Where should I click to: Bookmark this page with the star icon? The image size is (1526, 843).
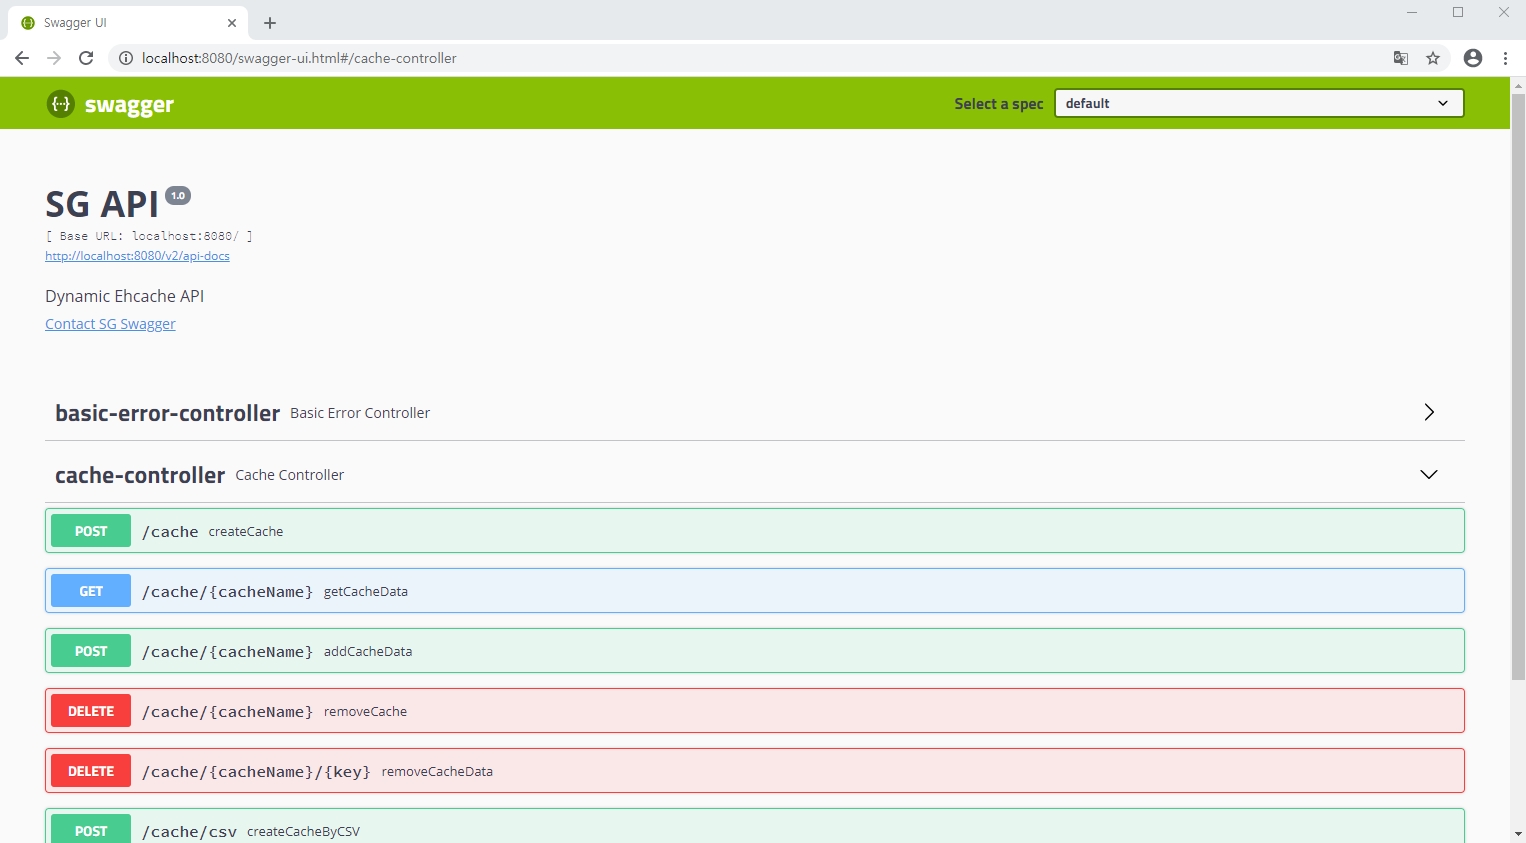coord(1433,58)
